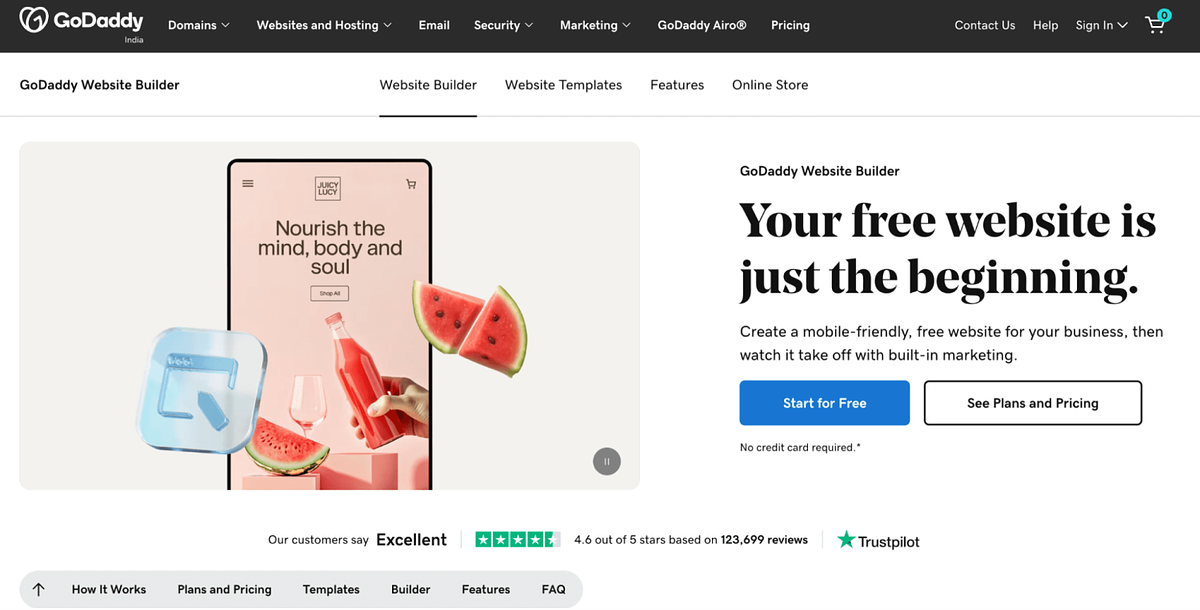Click the scroll-to-top arrow icon
This screenshot has height=610, width=1200.
(38, 589)
